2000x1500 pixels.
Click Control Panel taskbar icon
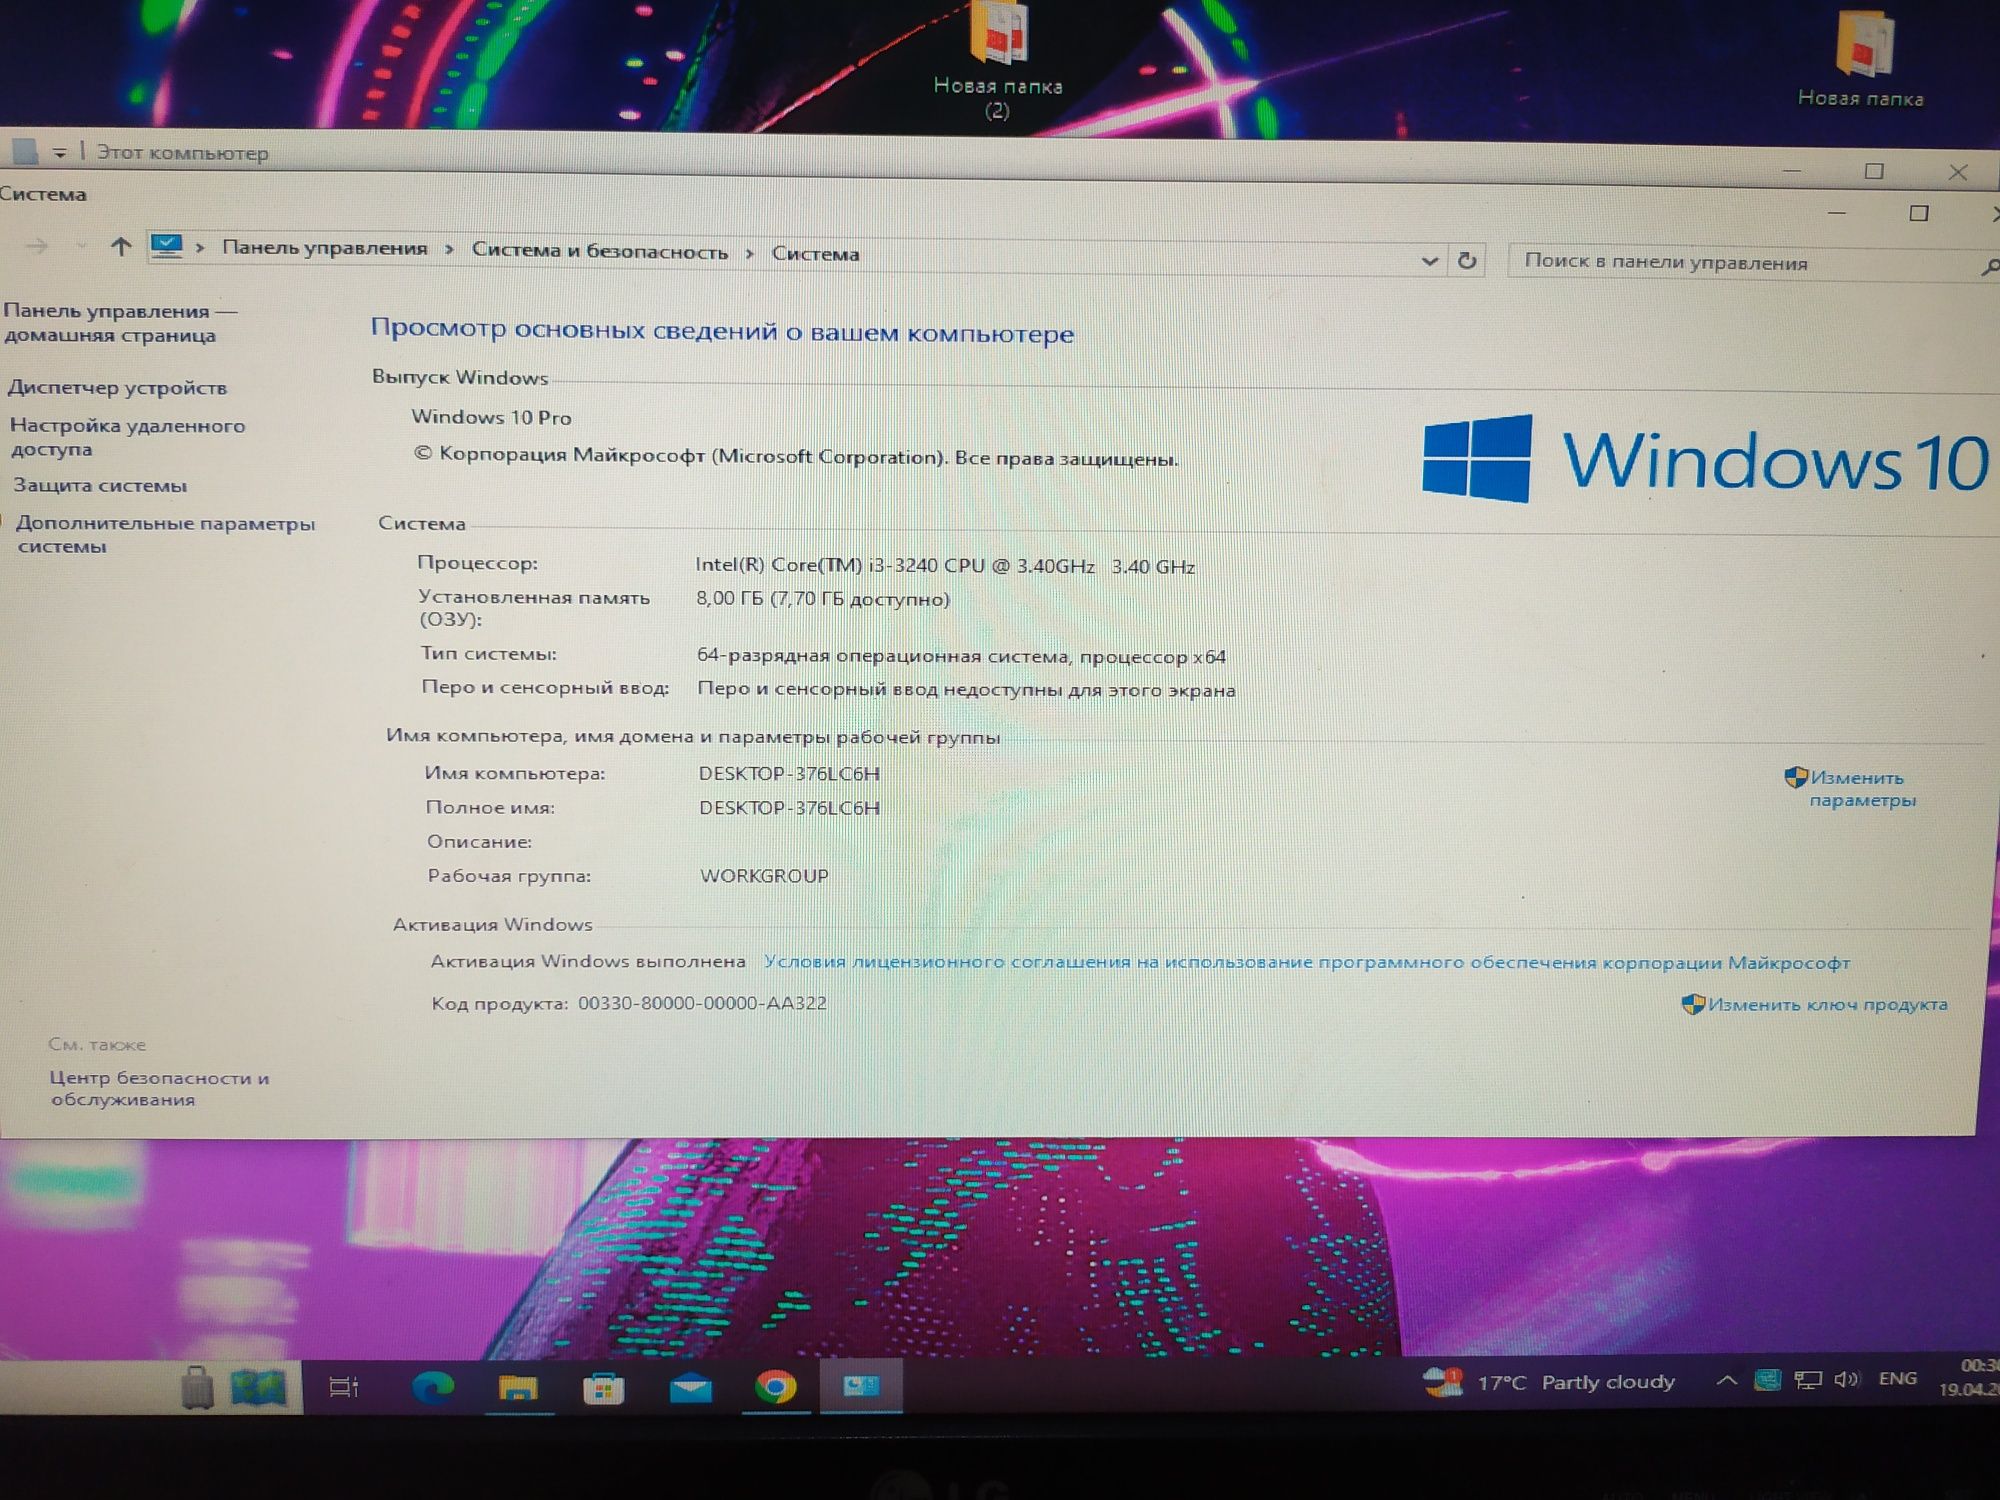[861, 1386]
